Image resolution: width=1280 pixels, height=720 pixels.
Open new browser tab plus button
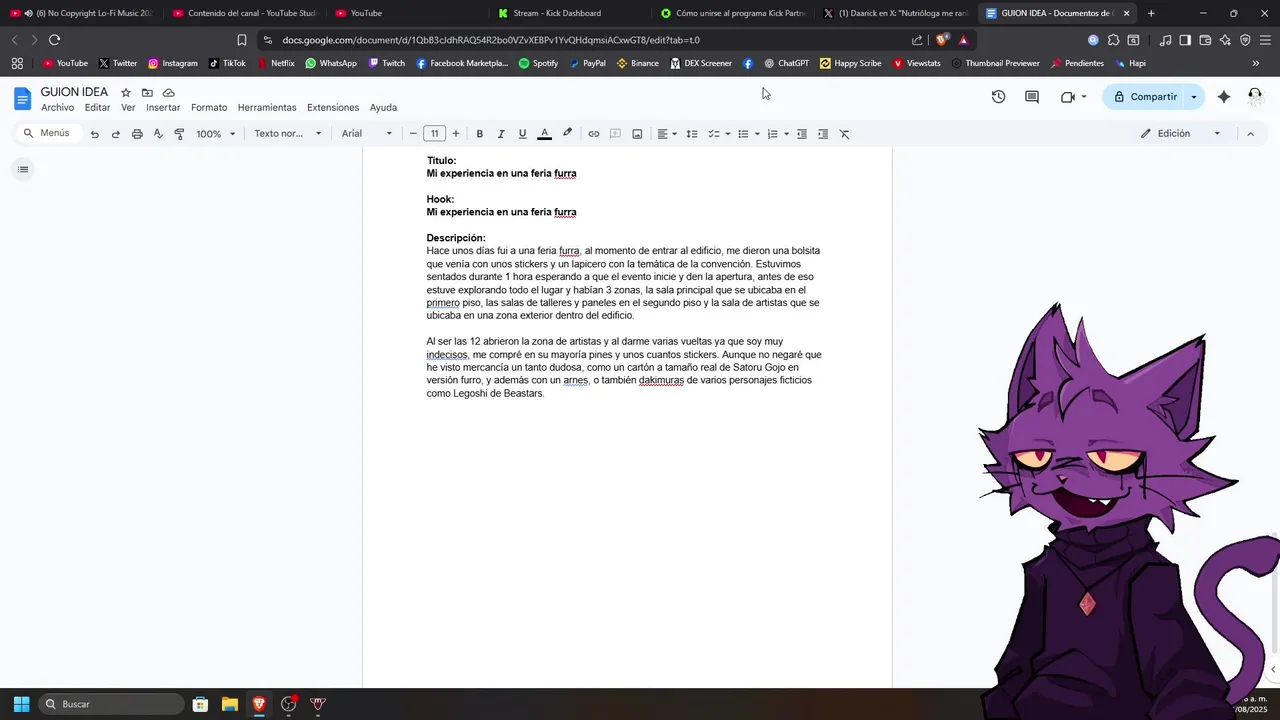pyautogui.click(x=1151, y=13)
